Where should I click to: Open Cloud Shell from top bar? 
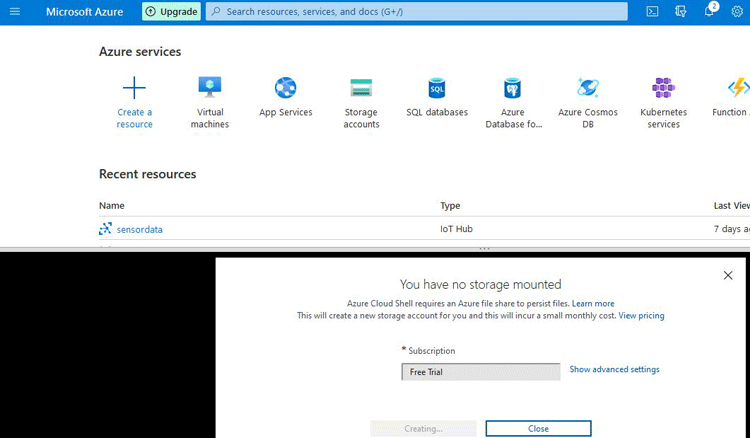coord(652,11)
